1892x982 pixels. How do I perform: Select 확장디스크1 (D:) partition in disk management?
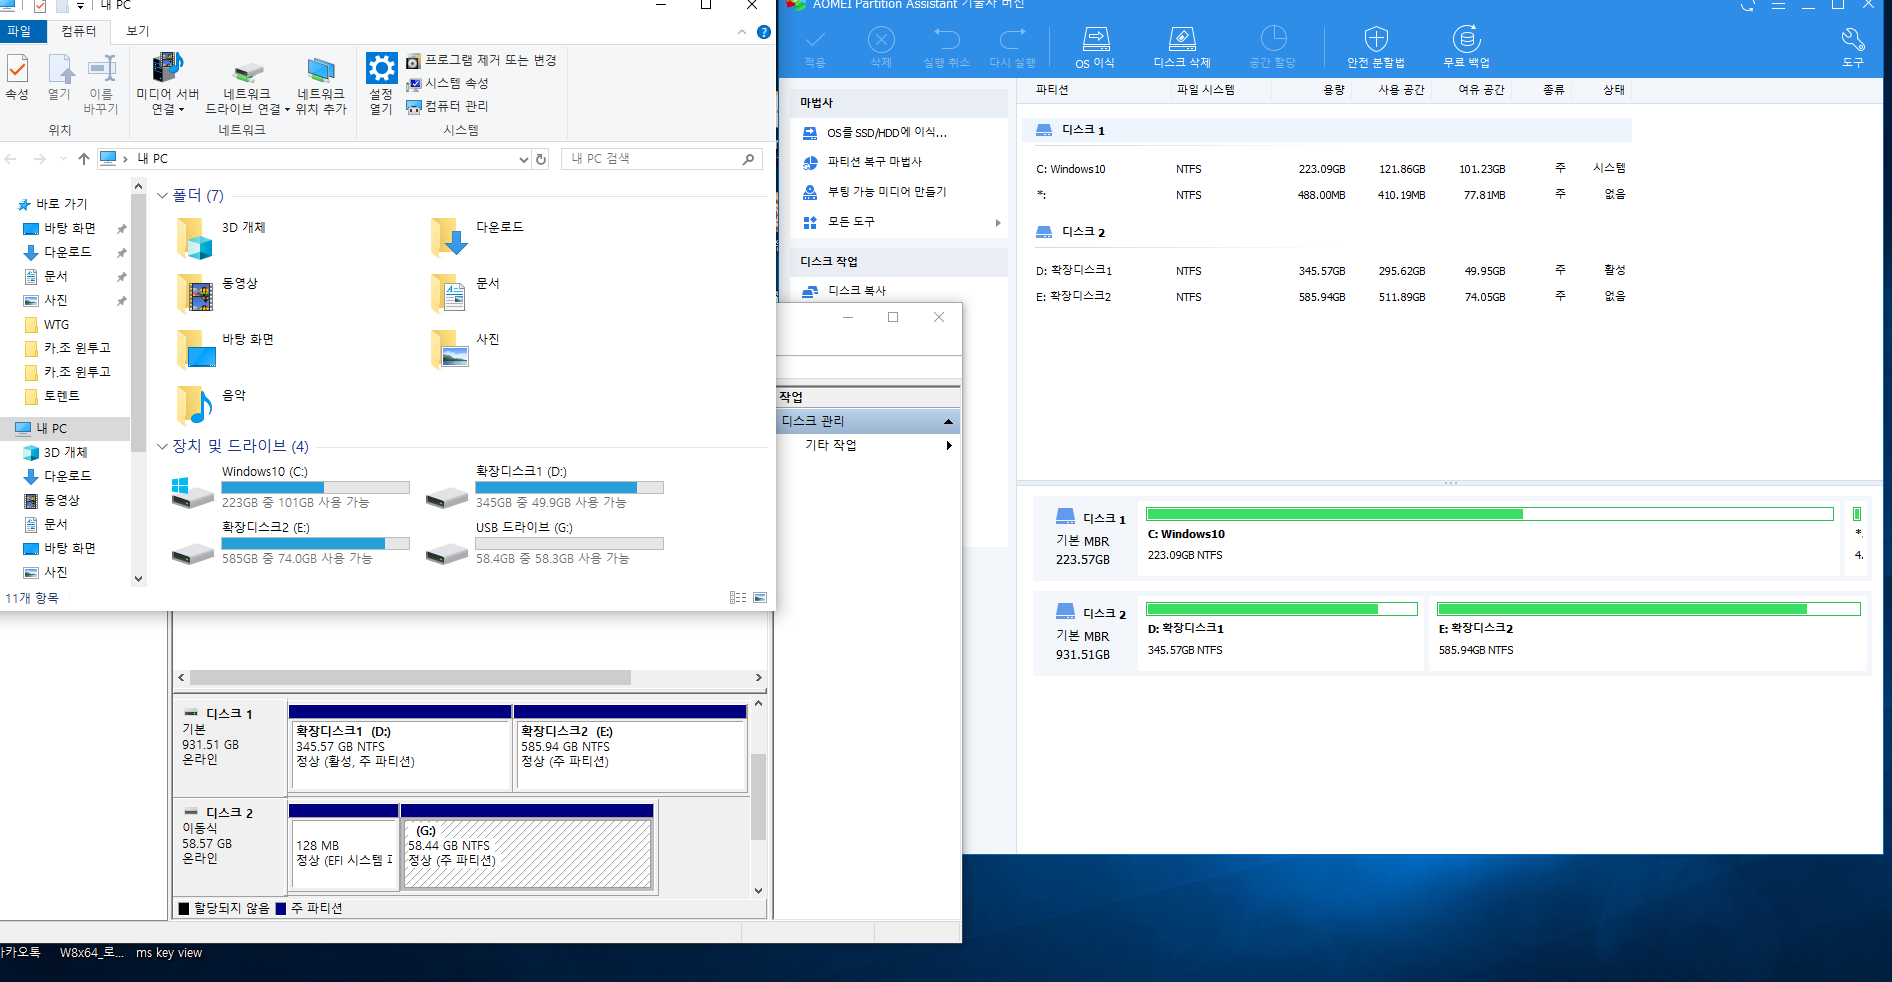(x=400, y=748)
